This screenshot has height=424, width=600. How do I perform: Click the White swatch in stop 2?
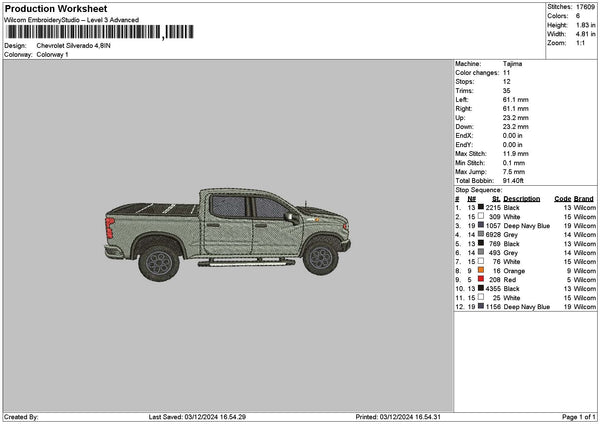pyautogui.click(x=481, y=217)
